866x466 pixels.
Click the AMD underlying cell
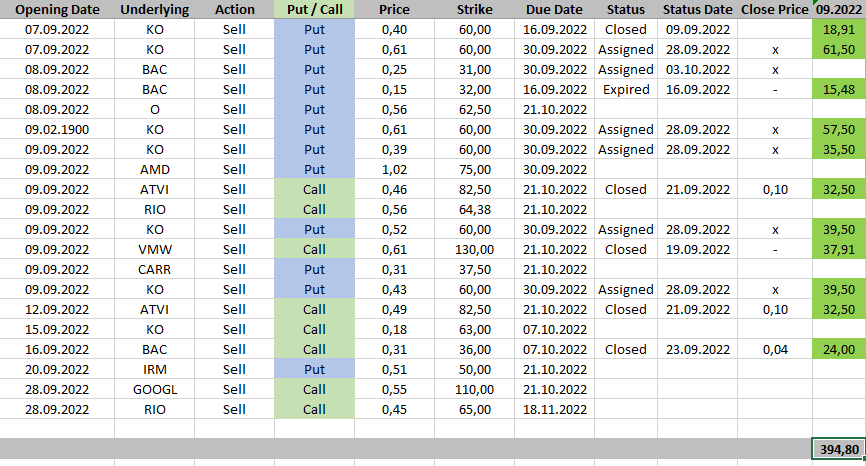(x=154, y=170)
